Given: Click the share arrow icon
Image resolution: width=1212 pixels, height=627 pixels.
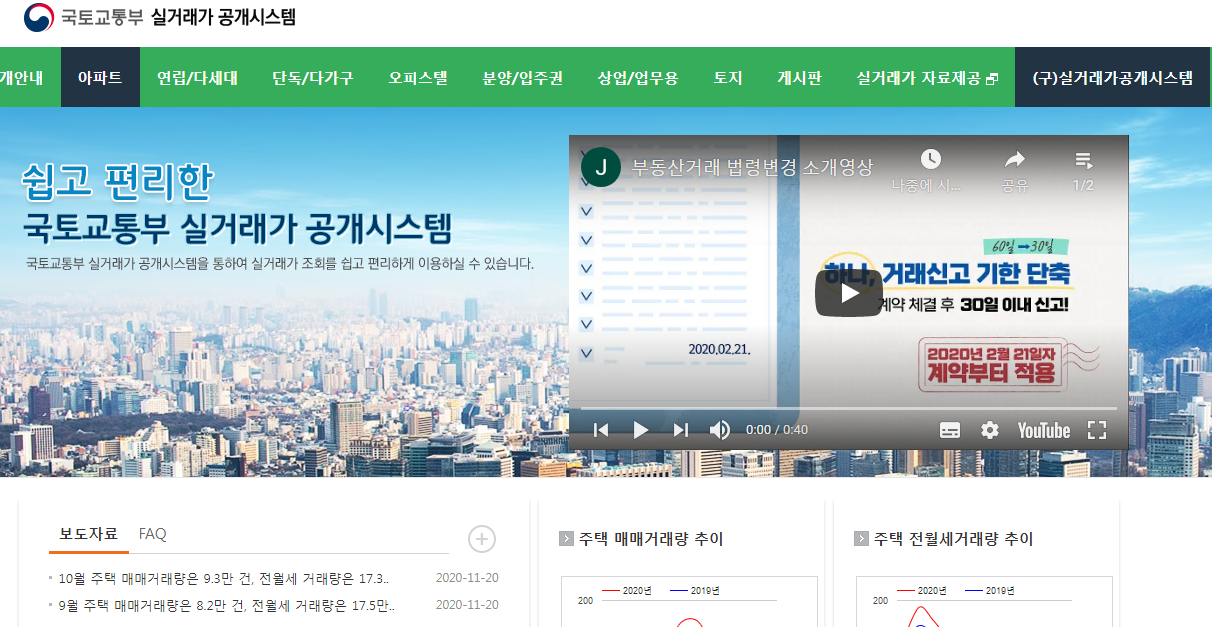Looking at the screenshot, I should pyautogui.click(x=1015, y=159).
